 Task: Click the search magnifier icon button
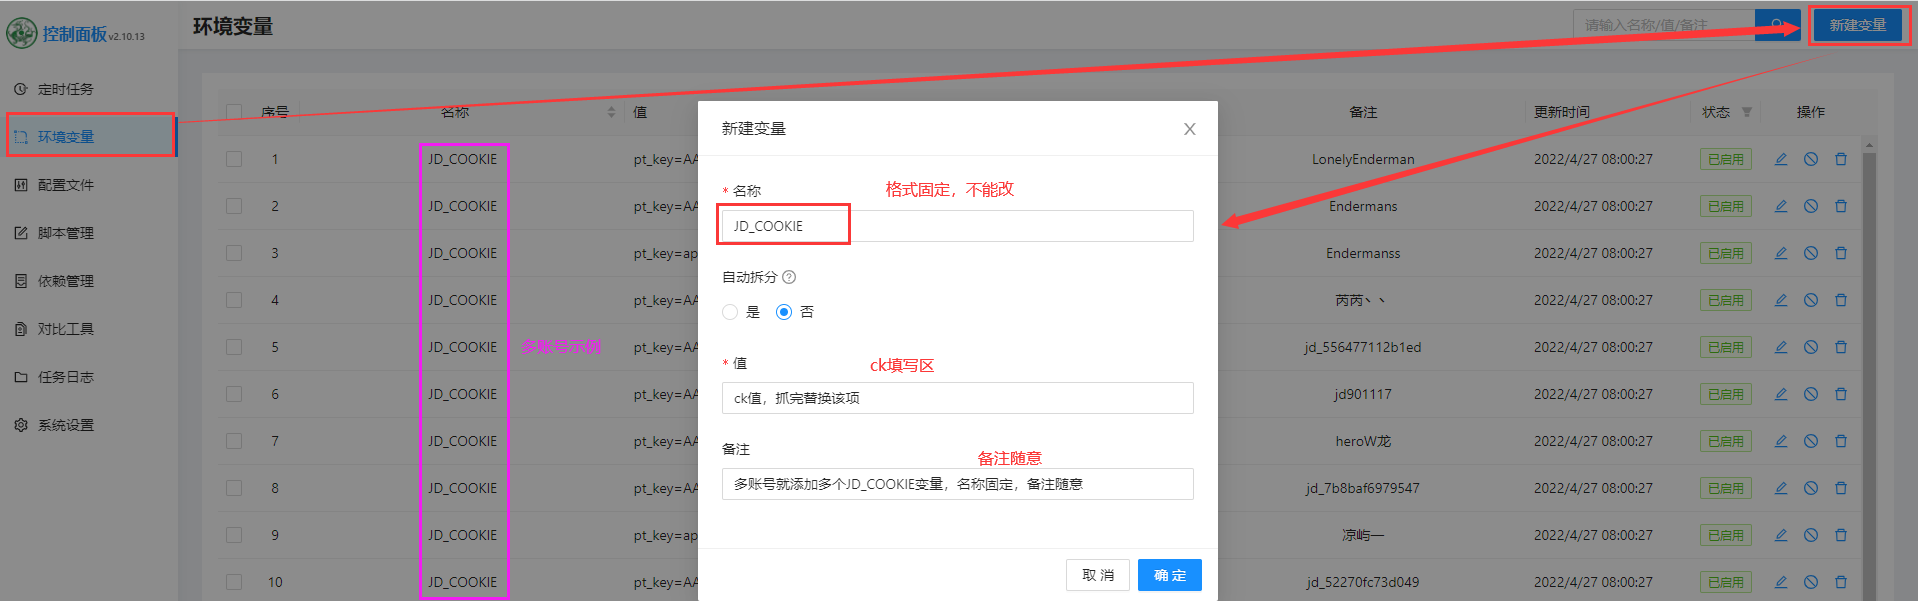point(1777,25)
